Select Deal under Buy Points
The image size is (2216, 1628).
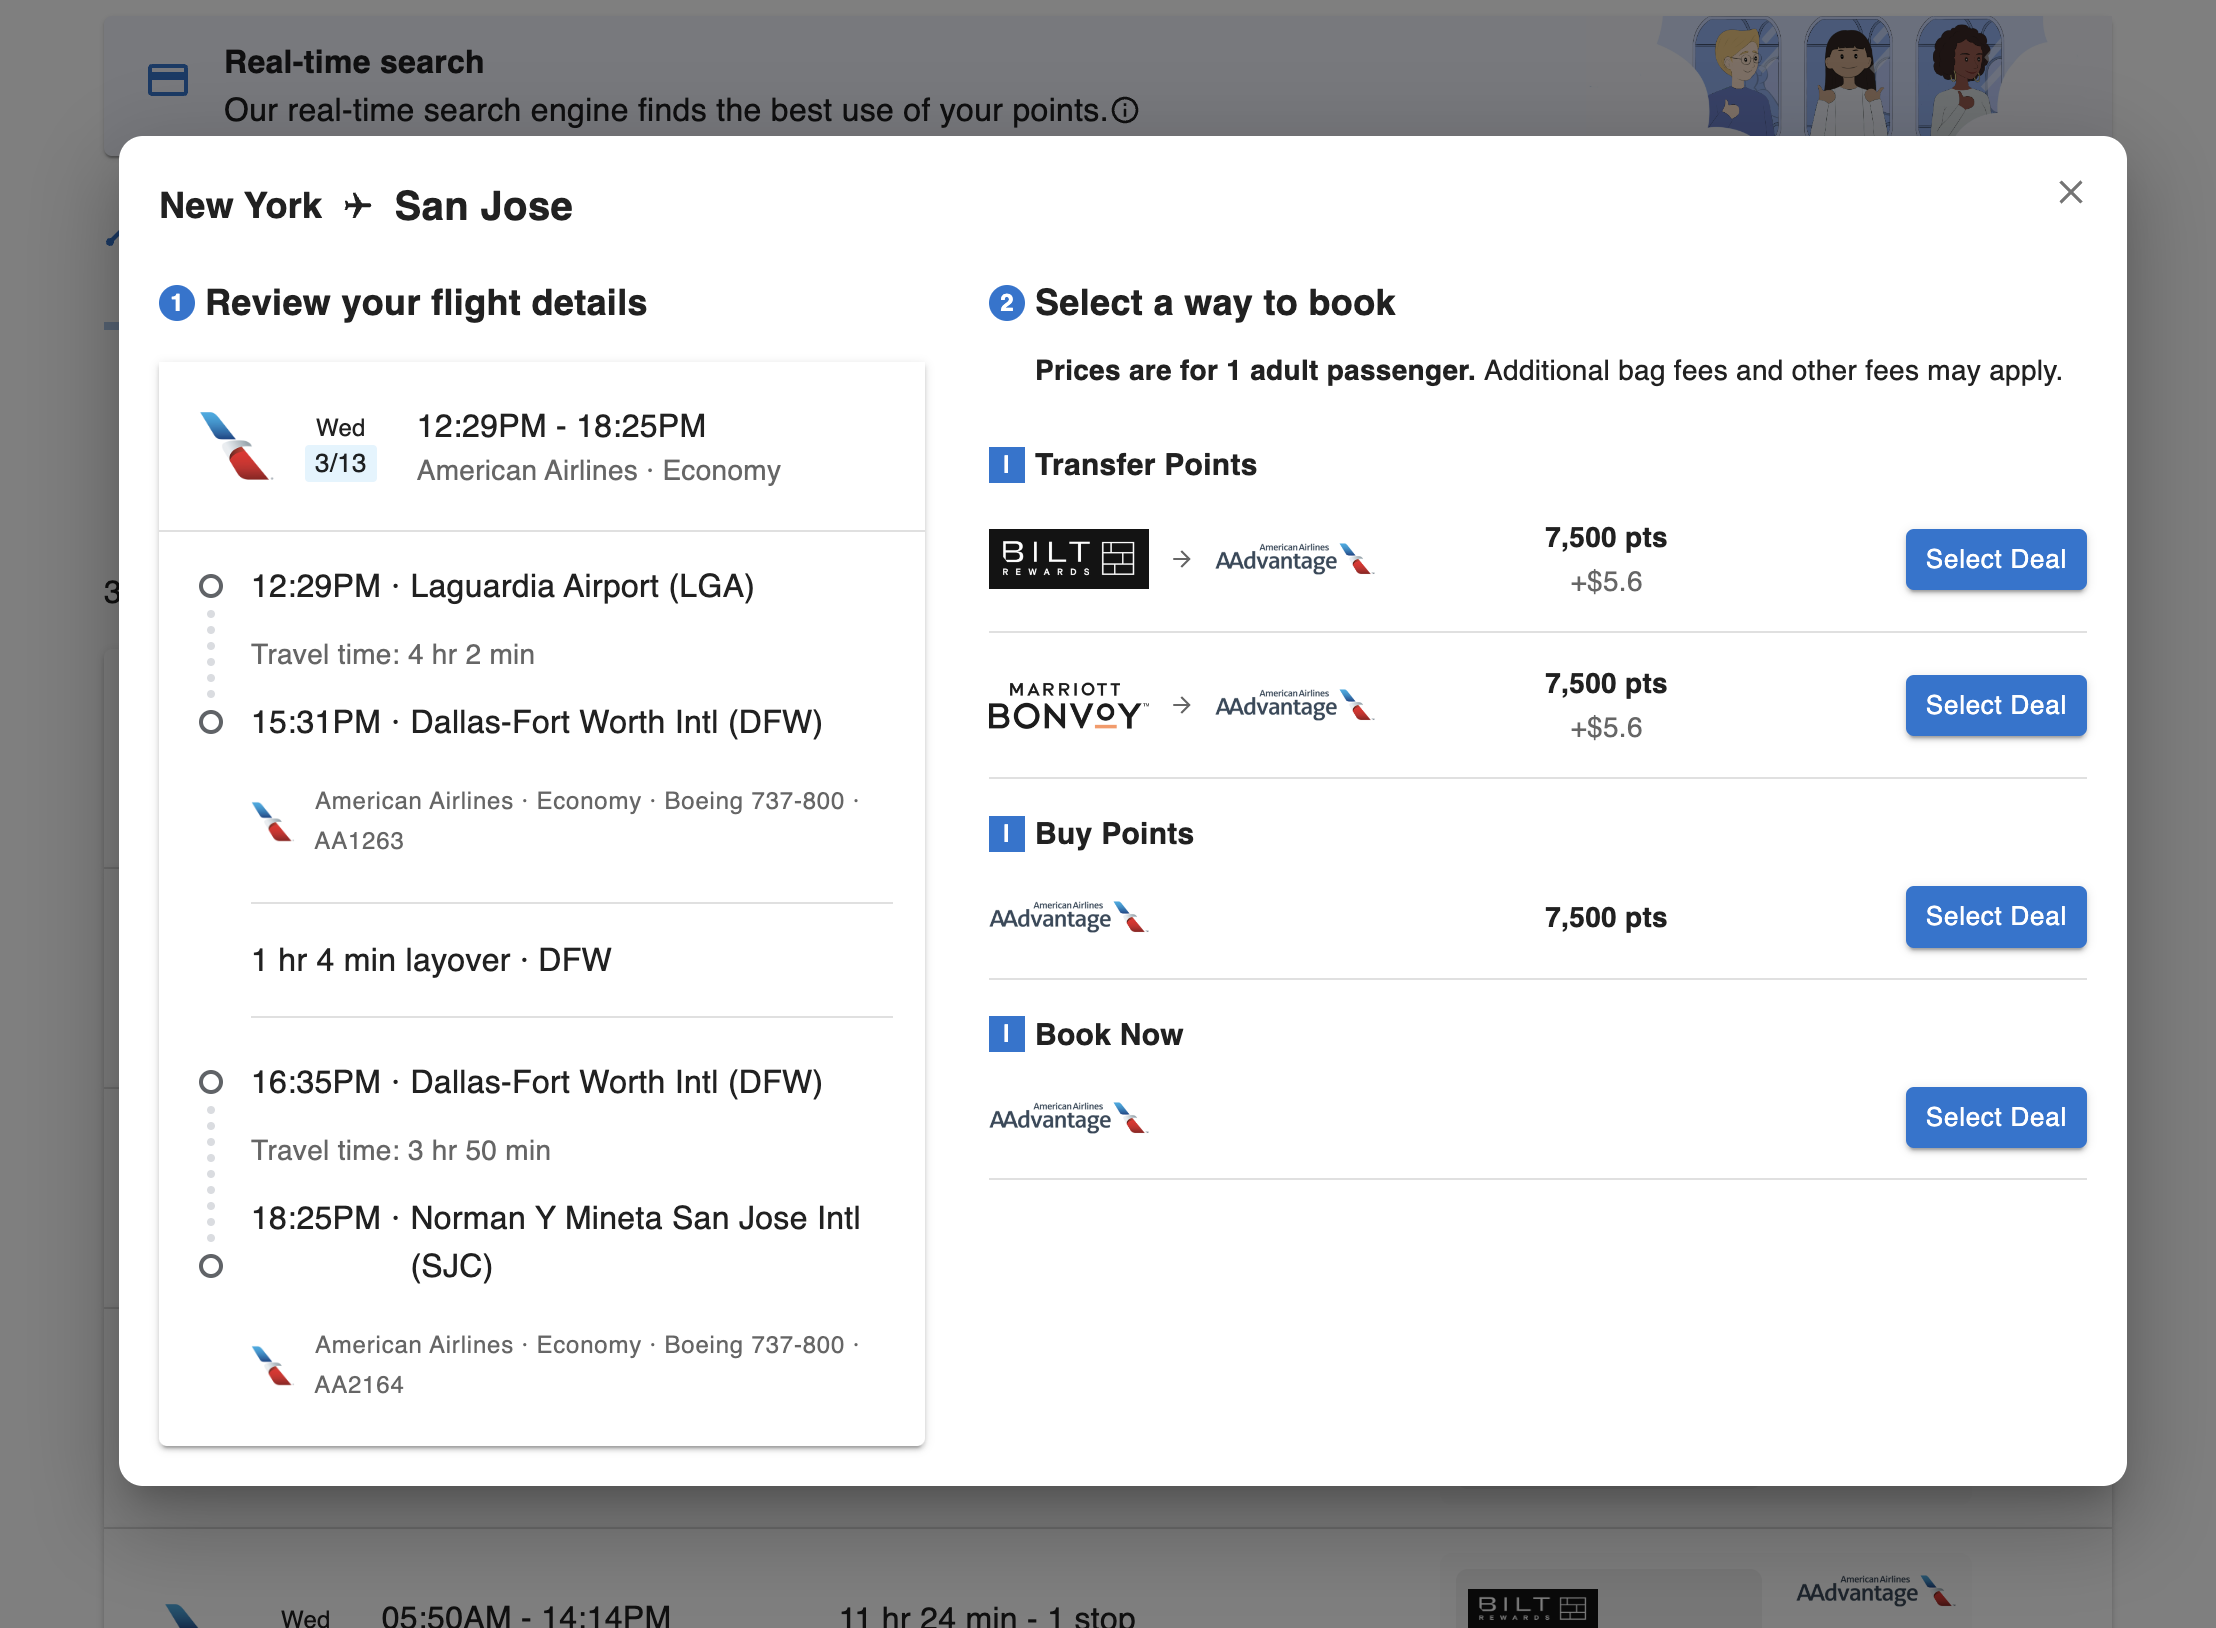[1994, 916]
